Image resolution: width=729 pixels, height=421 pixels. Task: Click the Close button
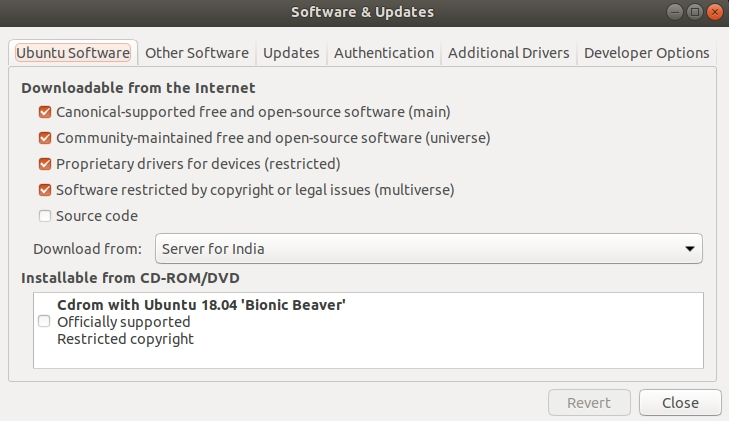(x=680, y=402)
